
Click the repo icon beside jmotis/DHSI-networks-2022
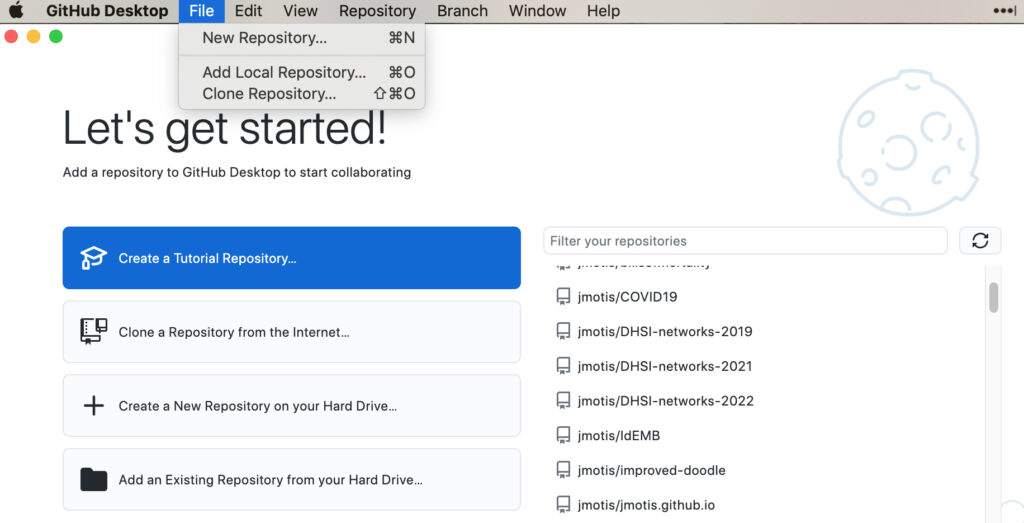[x=563, y=400]
